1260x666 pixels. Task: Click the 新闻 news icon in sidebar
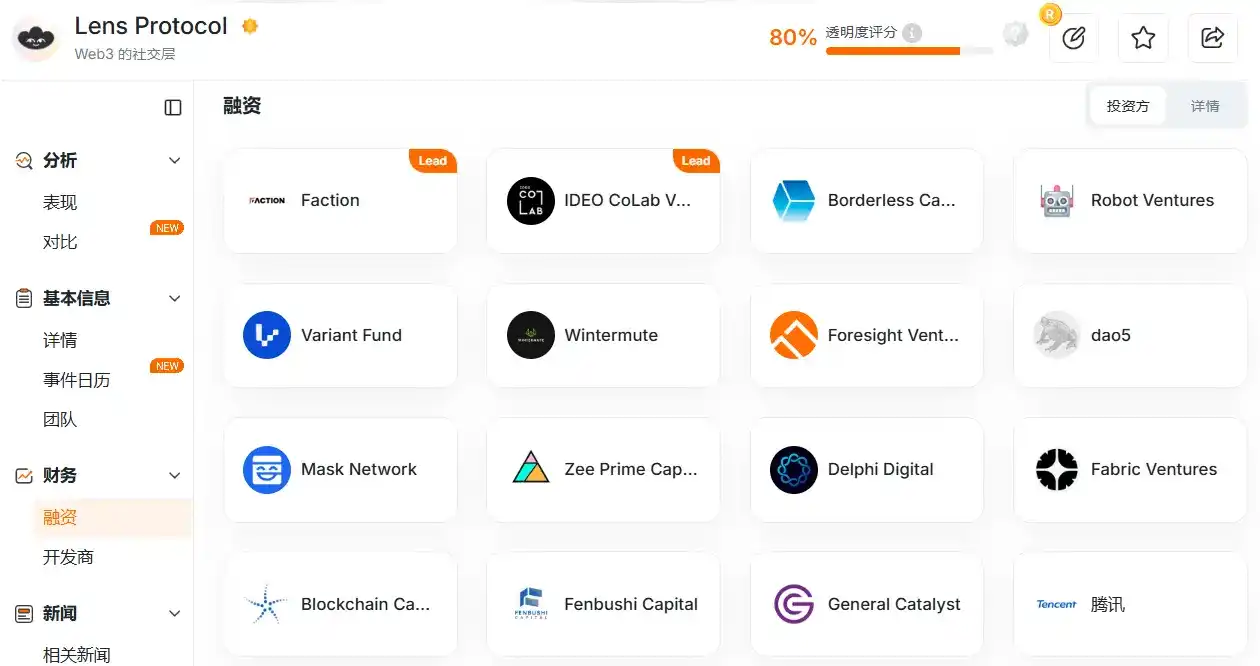coord(23,613)
